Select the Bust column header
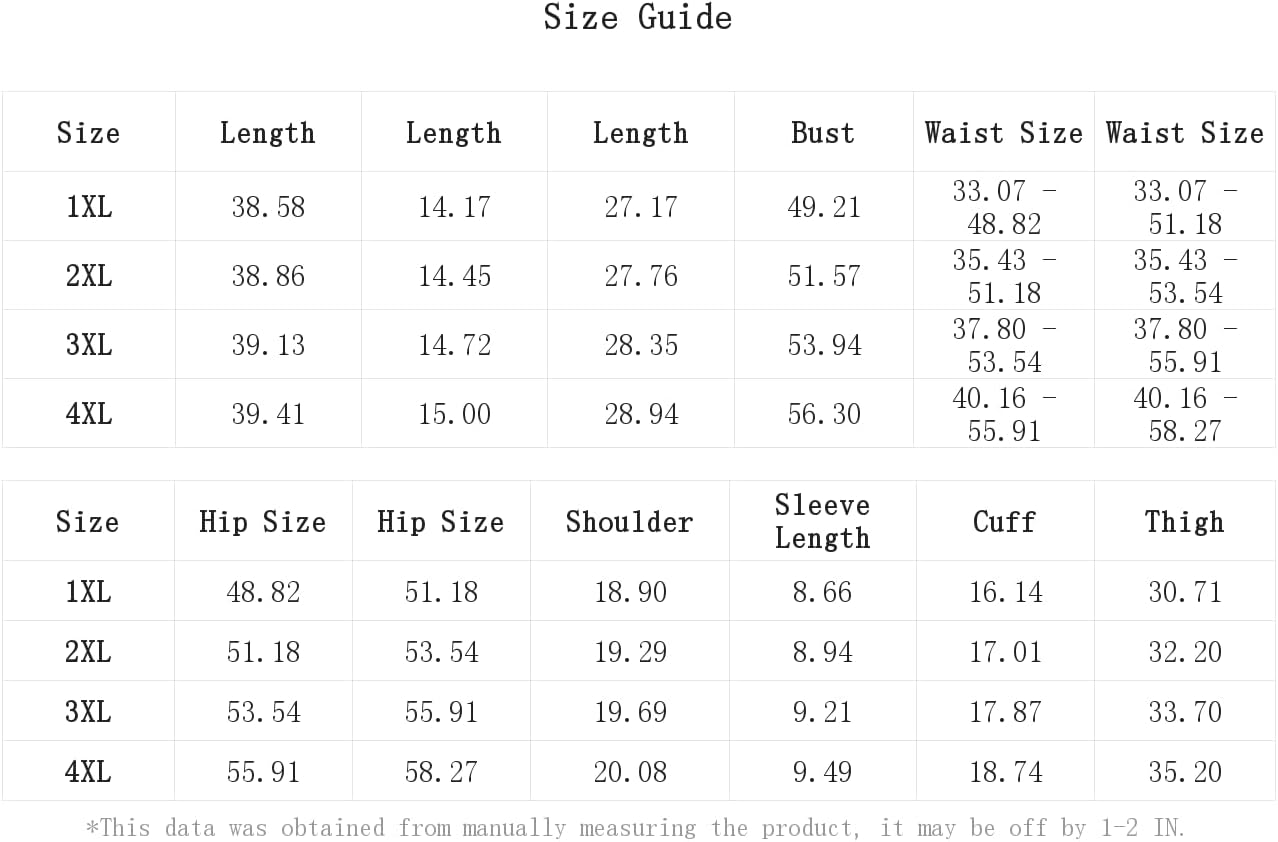 pyautogui.click(x=823, y=133)
